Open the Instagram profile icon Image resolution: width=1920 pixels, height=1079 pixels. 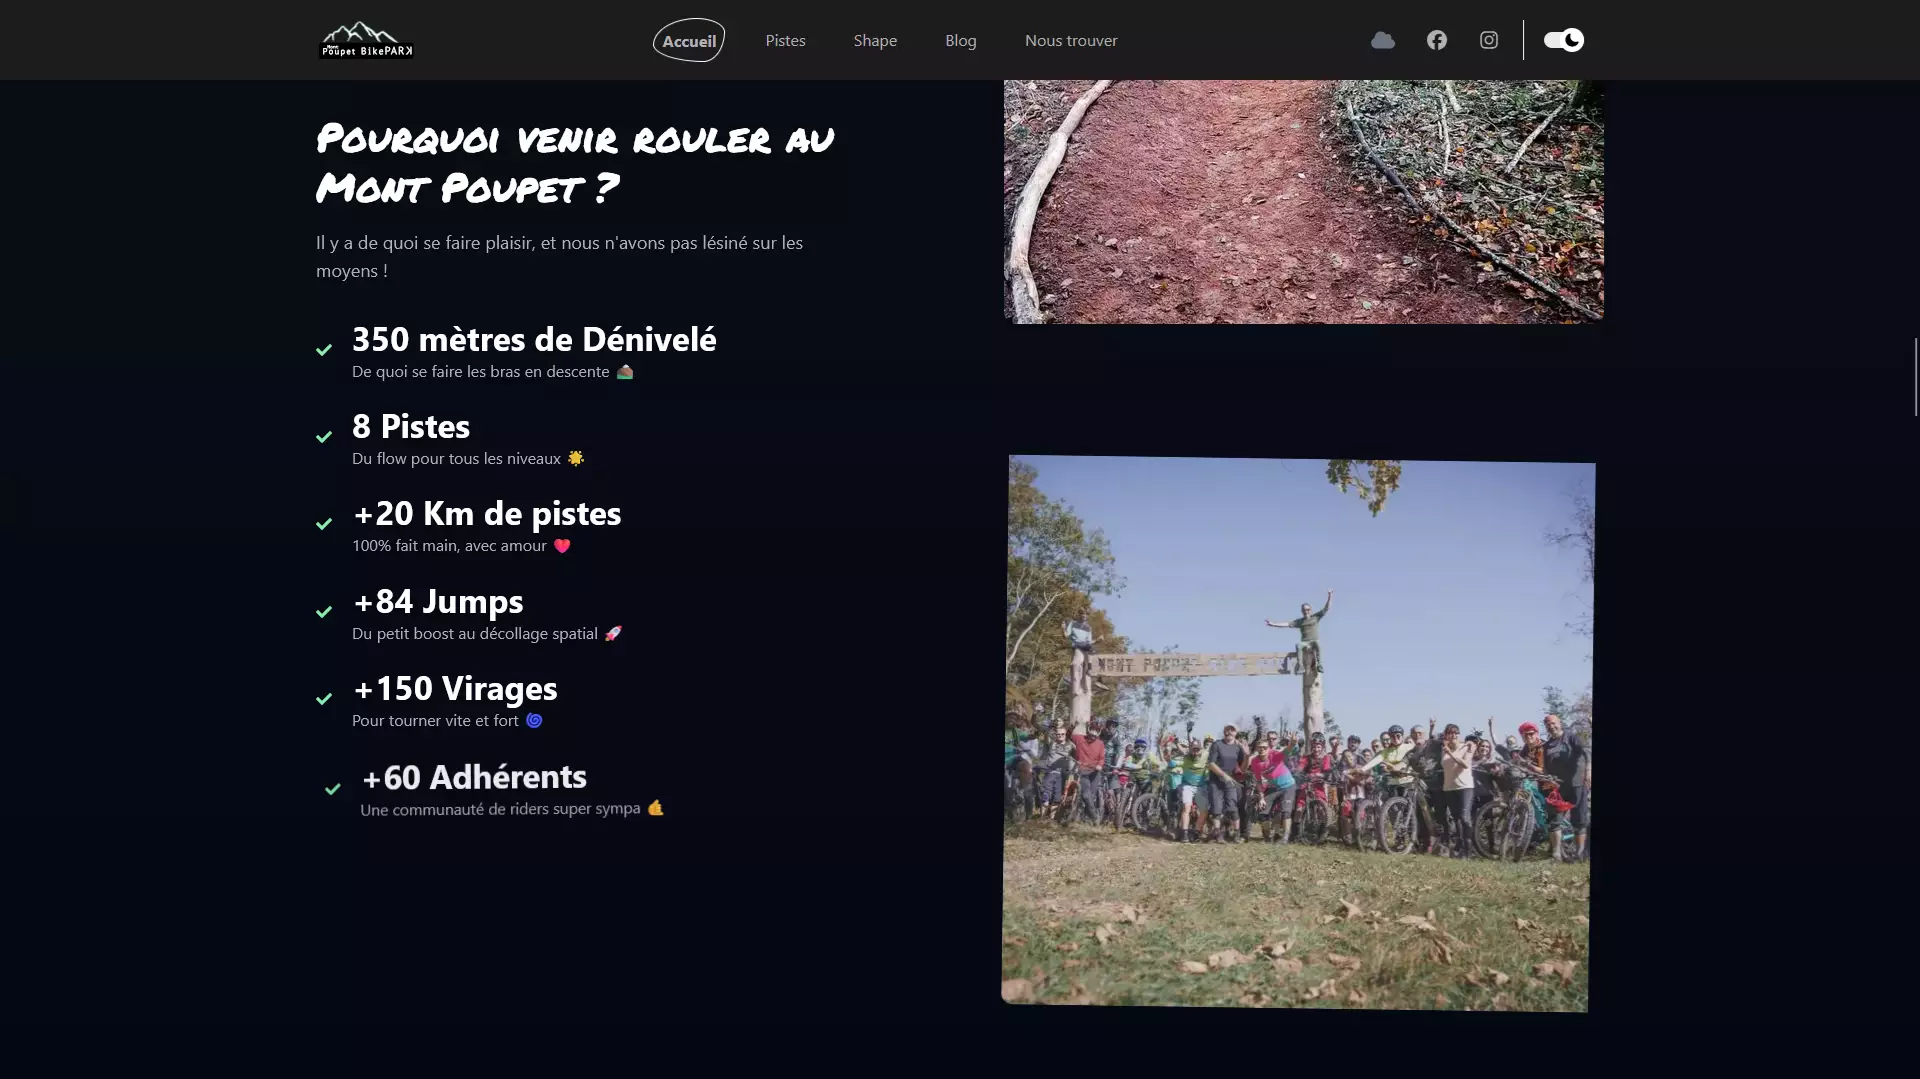click(1489, 40)
